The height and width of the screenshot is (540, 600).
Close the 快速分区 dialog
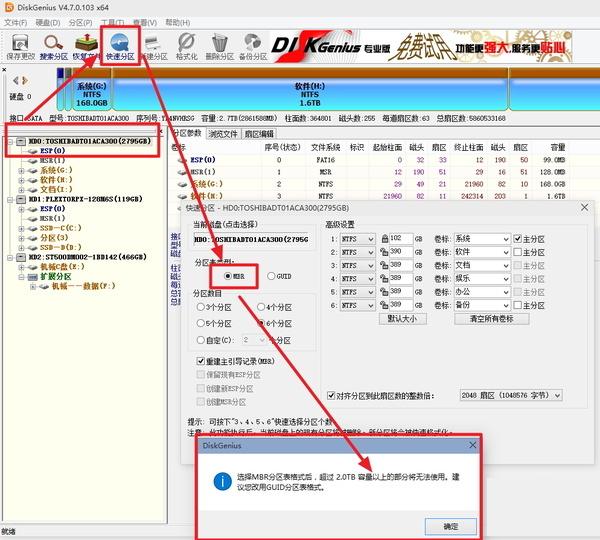point(584,207)
